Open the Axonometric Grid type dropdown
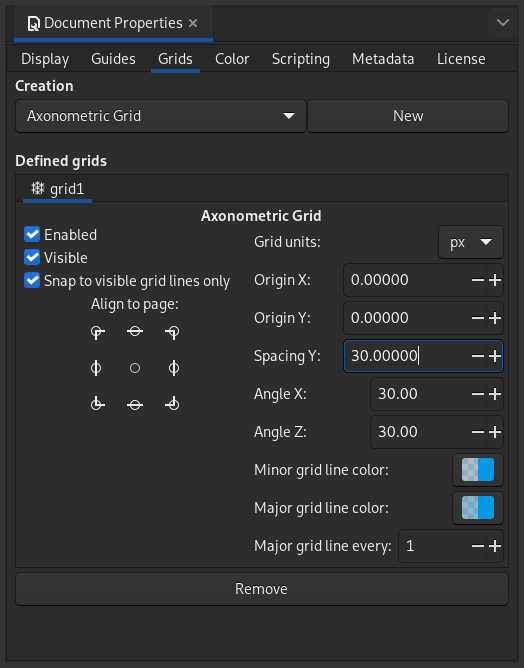The height and width of the screenshot is (668, 524). [x=161, y=116]
